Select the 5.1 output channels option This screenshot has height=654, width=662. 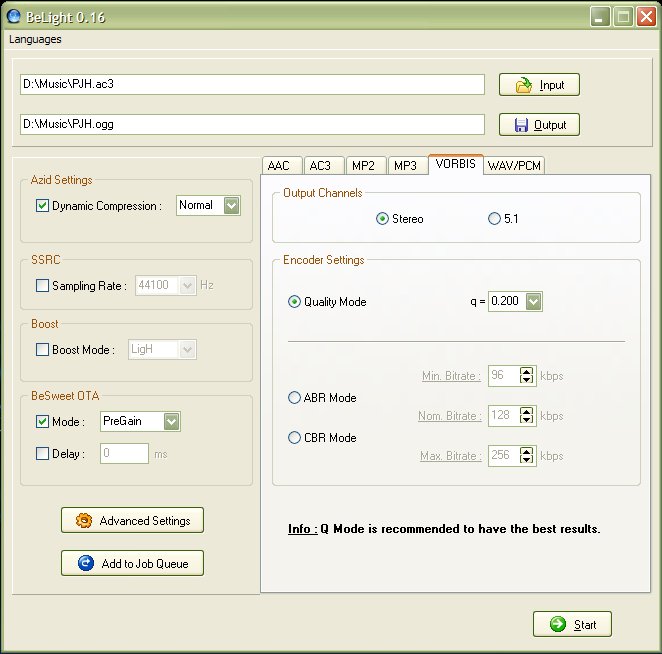tap(494, 219)
